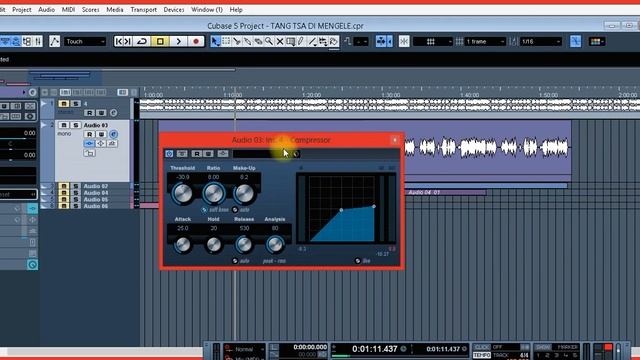The width and height of the screenshot is (640, 360).
Task: Select the Glue tool
Action: [x=247, y=41]
